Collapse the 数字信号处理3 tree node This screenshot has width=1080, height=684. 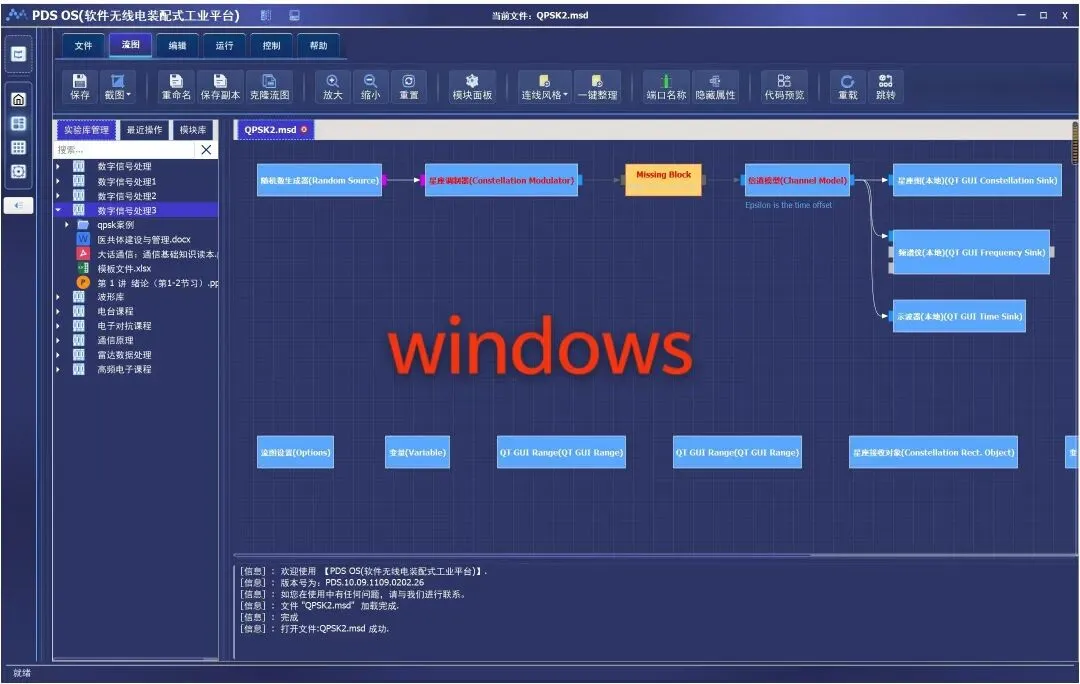click(x=58, y=210)
